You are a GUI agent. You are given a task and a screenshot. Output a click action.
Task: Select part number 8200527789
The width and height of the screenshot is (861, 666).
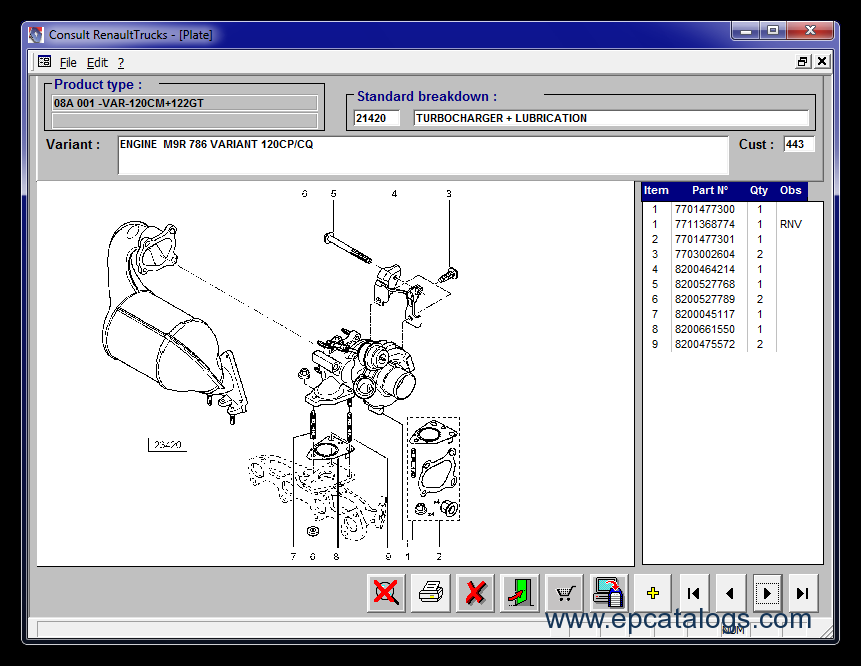pyautogui.click(x=705, y=299)
